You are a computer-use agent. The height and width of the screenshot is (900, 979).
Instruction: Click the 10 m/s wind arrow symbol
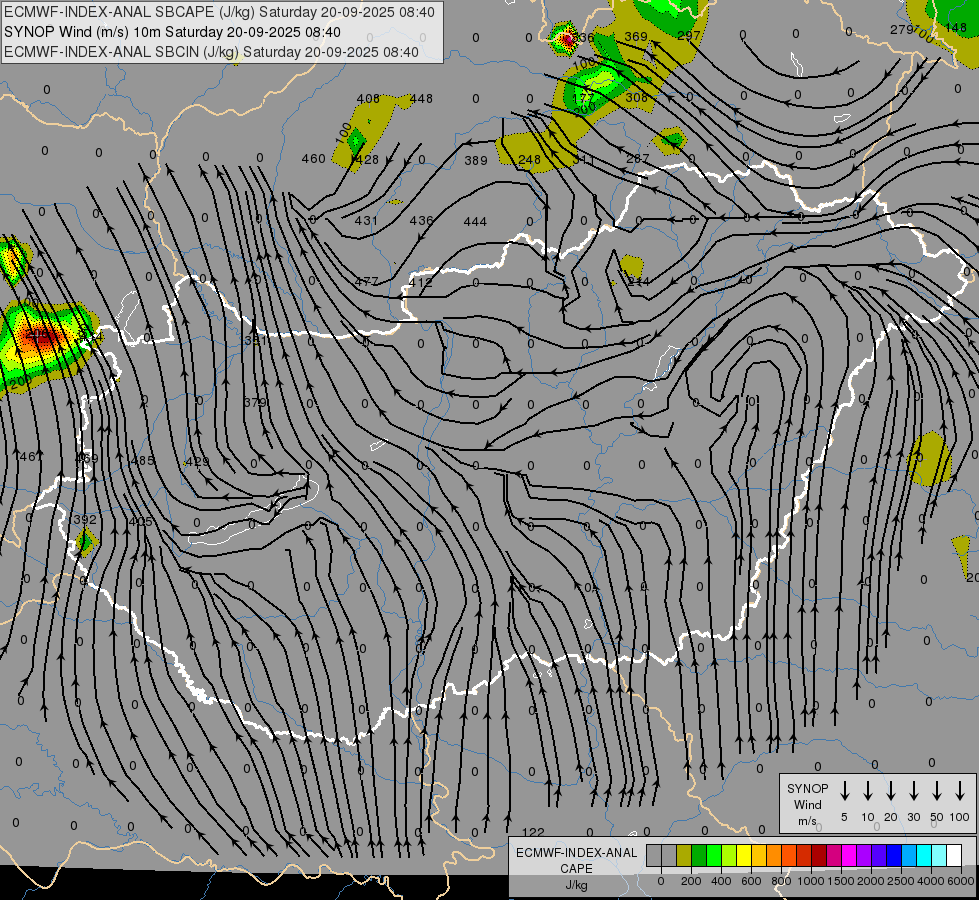coord(867,790)
